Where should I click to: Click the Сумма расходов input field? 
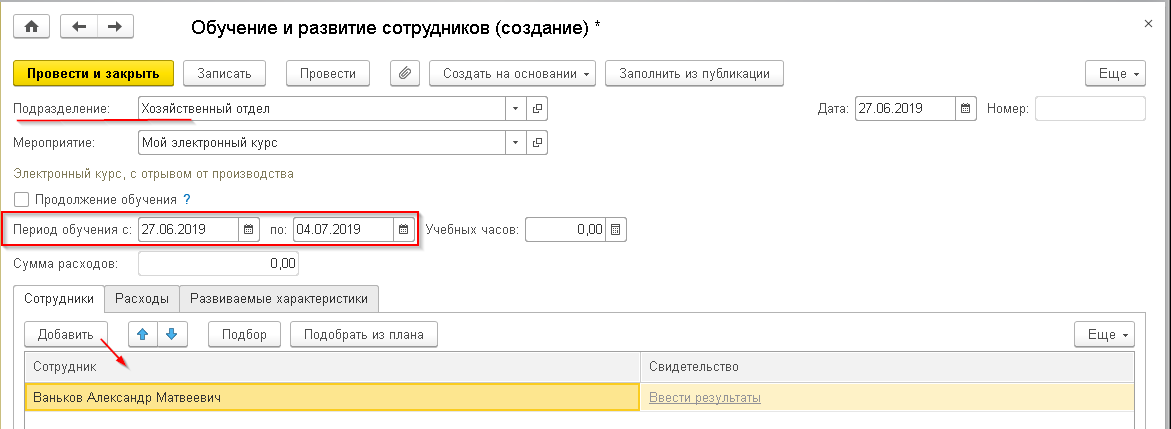coord(218,264)
